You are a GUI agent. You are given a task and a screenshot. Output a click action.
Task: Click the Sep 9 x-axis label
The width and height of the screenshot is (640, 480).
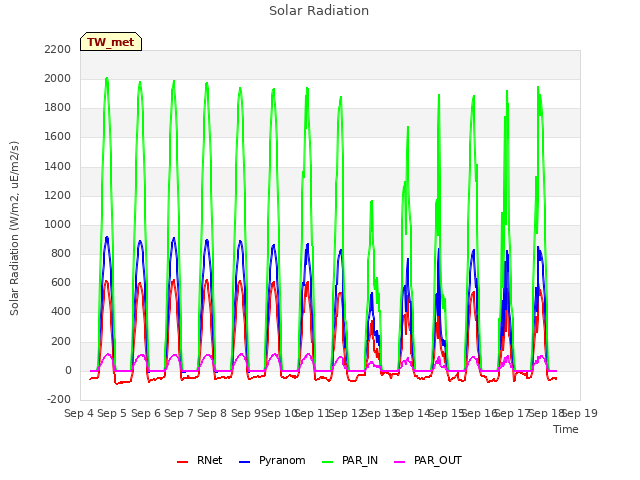point(245,413)
